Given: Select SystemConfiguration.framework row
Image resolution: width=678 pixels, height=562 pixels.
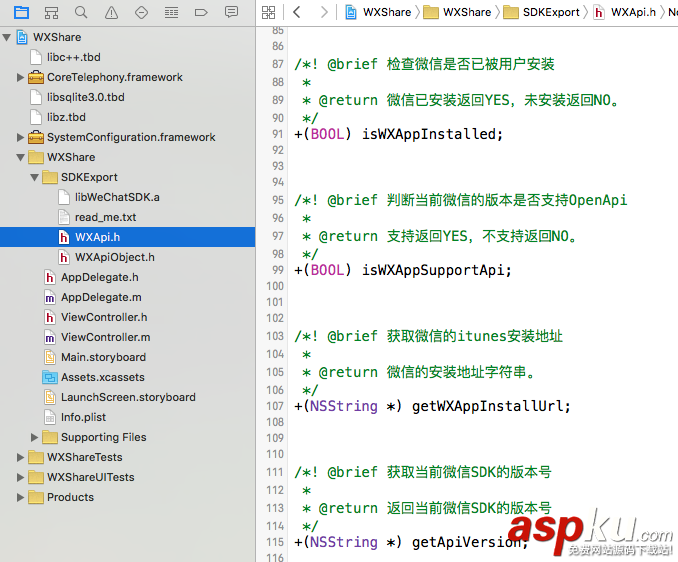Looking at the screenshot, I should click(x=127, y=137).
